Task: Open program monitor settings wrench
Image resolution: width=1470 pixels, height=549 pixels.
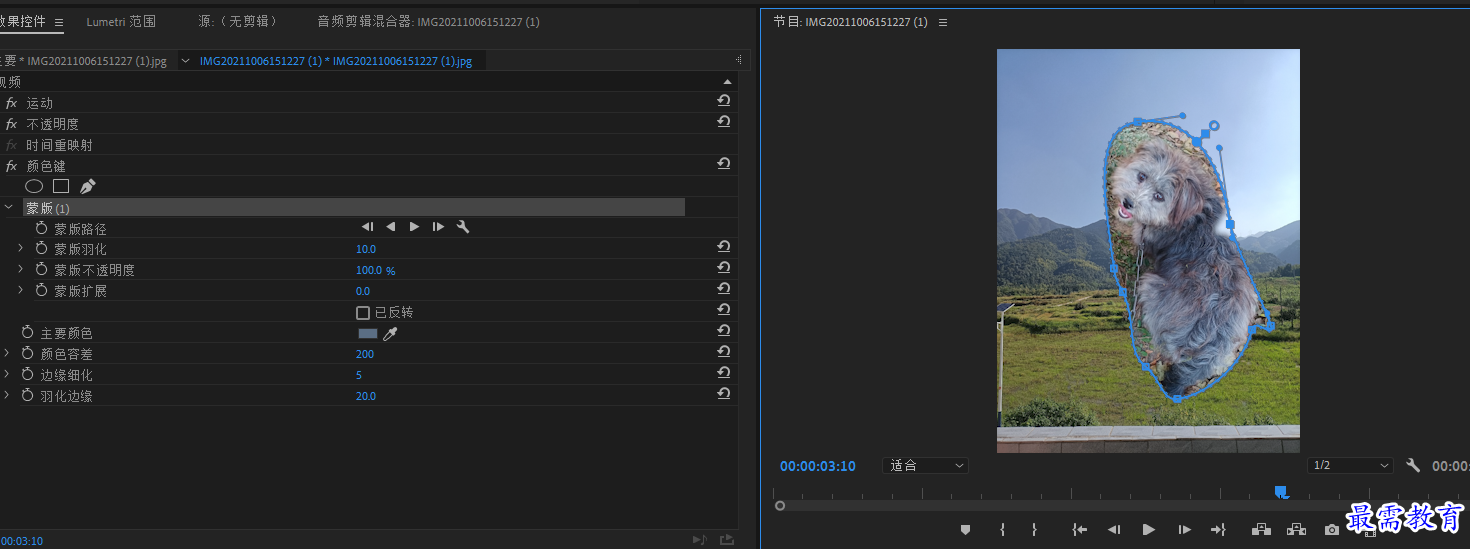Action: tap(1413, 466)
